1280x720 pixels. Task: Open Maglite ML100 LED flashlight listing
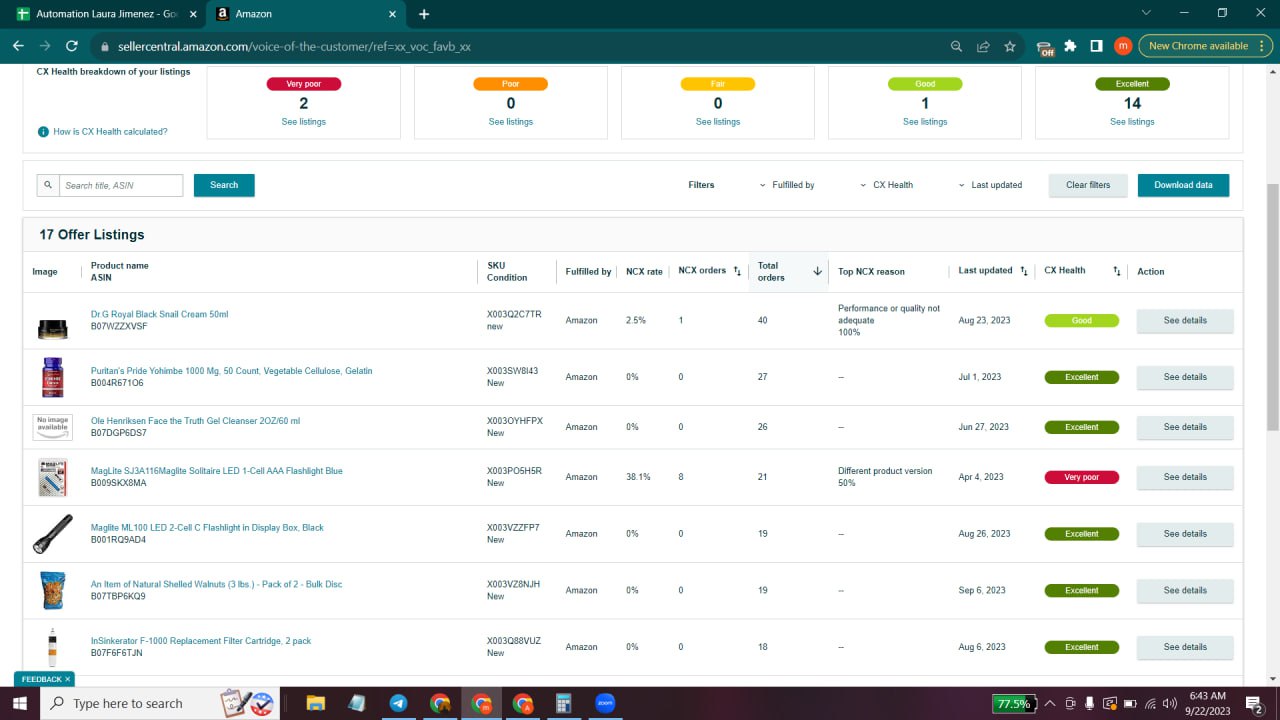(x=207, y=528)
